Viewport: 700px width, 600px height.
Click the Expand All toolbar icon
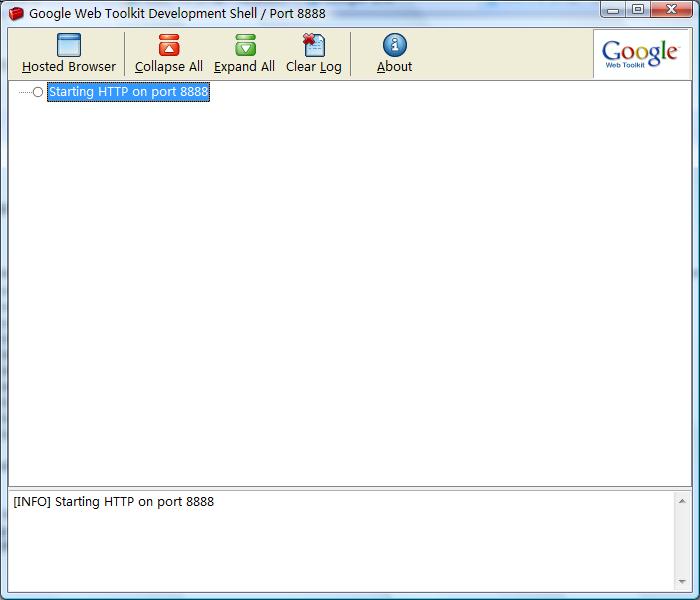pyautogui.click(x=245, y=45)
